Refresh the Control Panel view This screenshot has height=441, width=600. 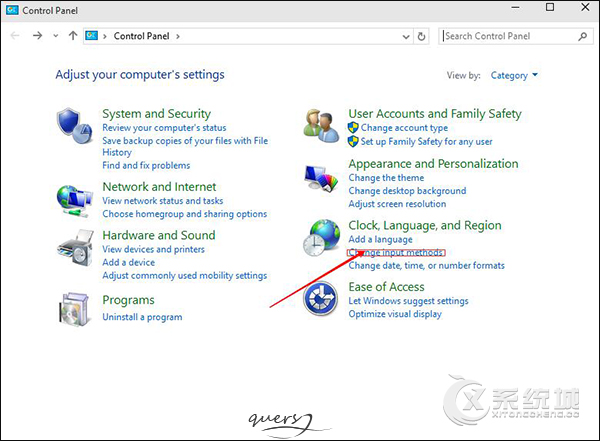click(421, 36)
